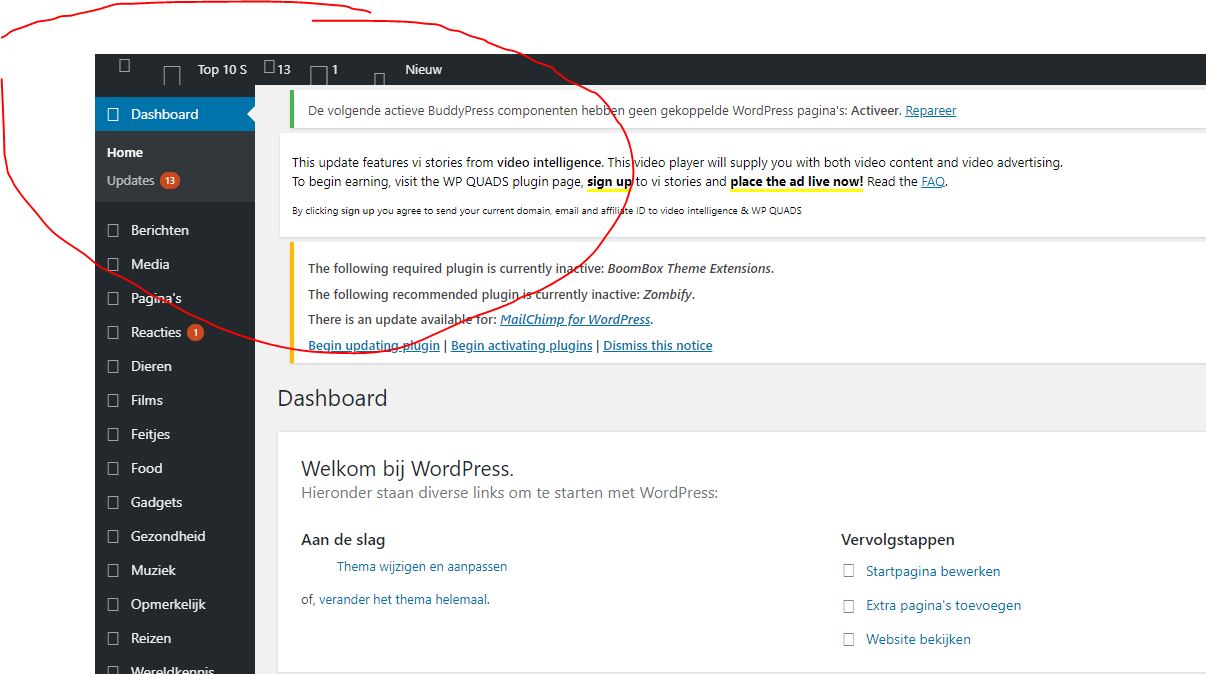Image resolution: width=1206 pixels, height=674 pixels.
Task: Click verander het thema helemaal link
Action: 404,600
